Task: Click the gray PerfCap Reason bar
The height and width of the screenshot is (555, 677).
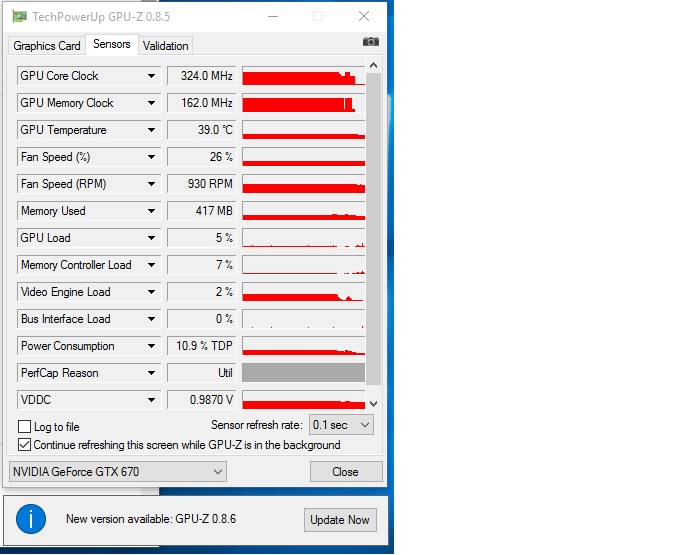Action: coord(304,373)
